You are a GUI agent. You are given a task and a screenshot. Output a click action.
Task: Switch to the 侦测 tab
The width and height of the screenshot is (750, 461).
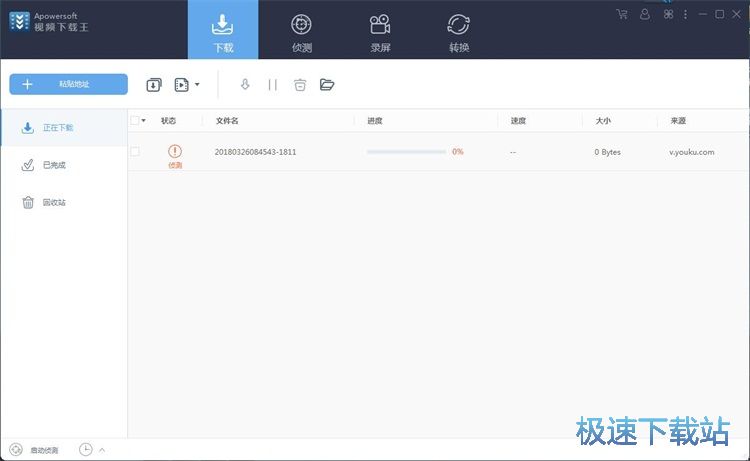tap(301, 31)
